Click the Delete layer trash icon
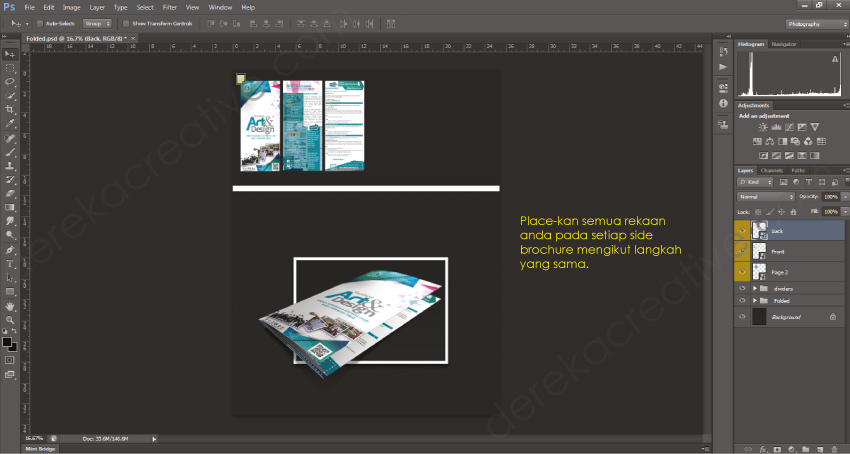 coord(834,449)
